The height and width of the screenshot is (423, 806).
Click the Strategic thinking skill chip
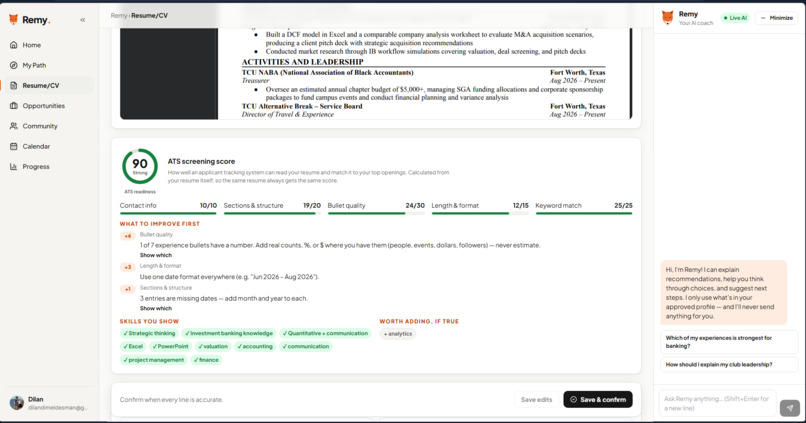pos(149,334)
